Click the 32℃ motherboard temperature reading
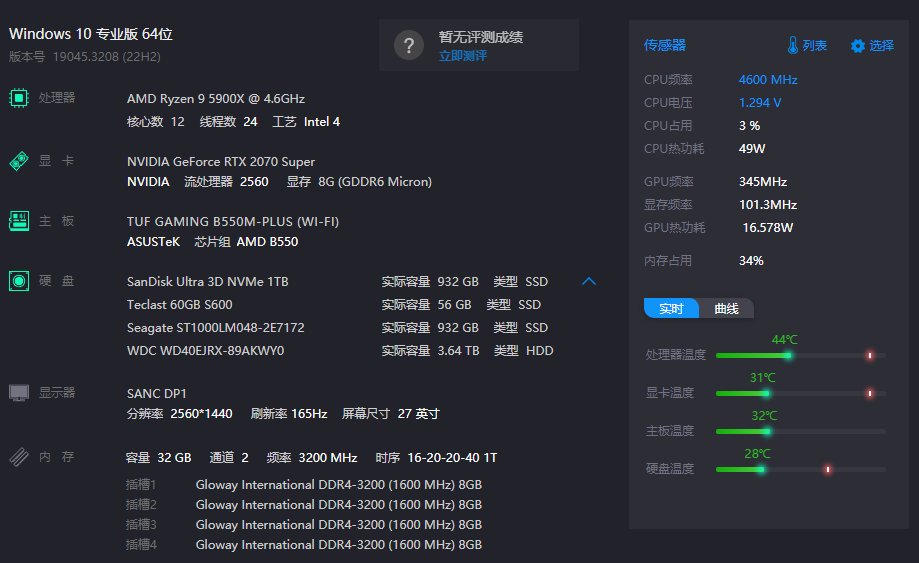This screenshot has height=563, width=919. click(x=764, y=416)
